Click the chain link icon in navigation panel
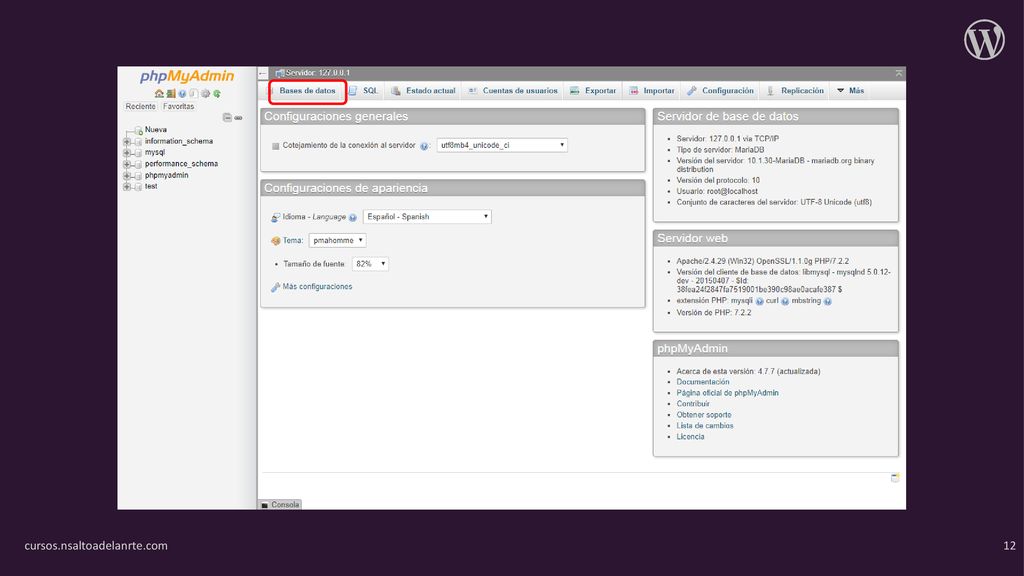 tap(238, 118)
